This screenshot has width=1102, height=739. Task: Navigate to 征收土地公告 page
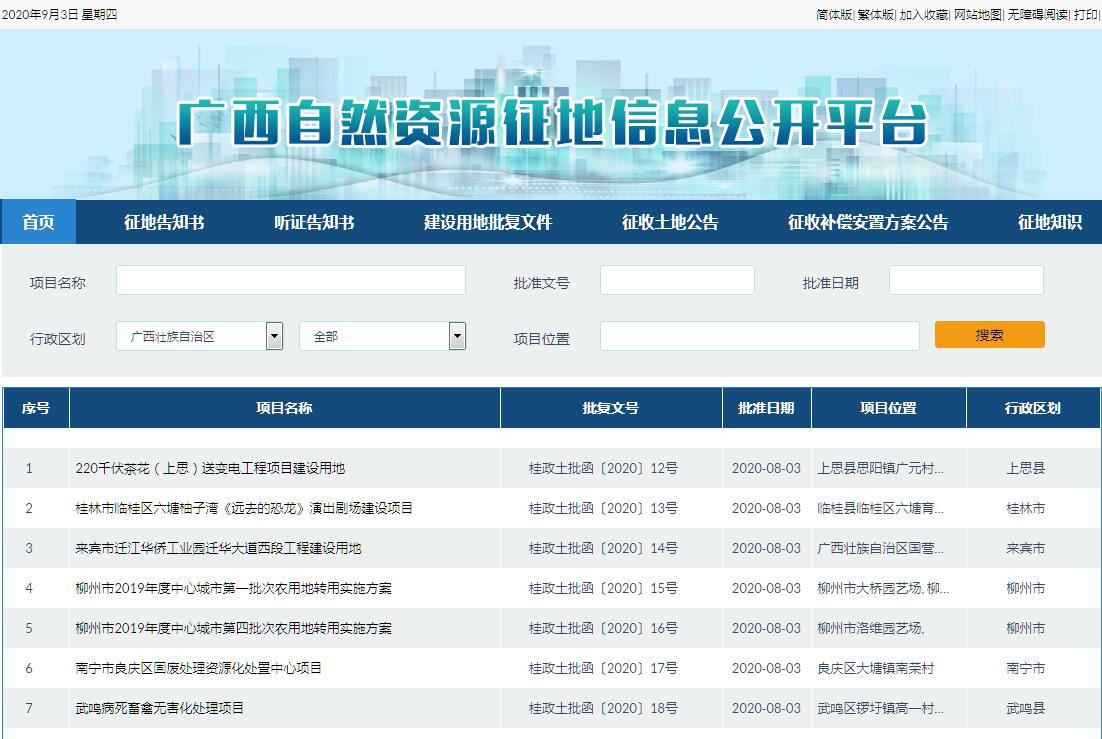pos(670,222)
